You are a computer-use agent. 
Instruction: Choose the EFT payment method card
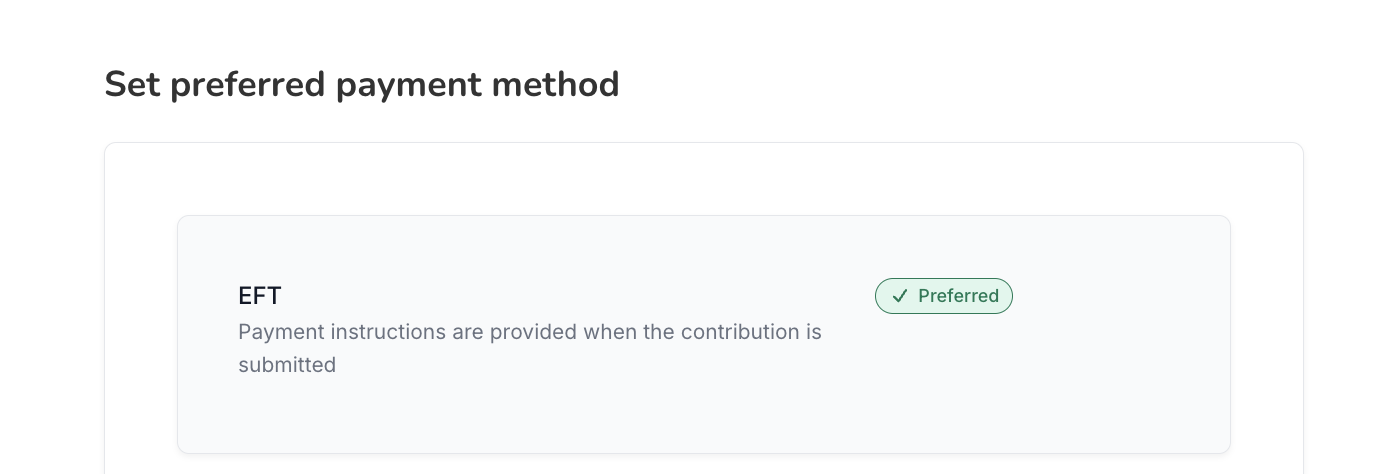[x=704, y=334]
